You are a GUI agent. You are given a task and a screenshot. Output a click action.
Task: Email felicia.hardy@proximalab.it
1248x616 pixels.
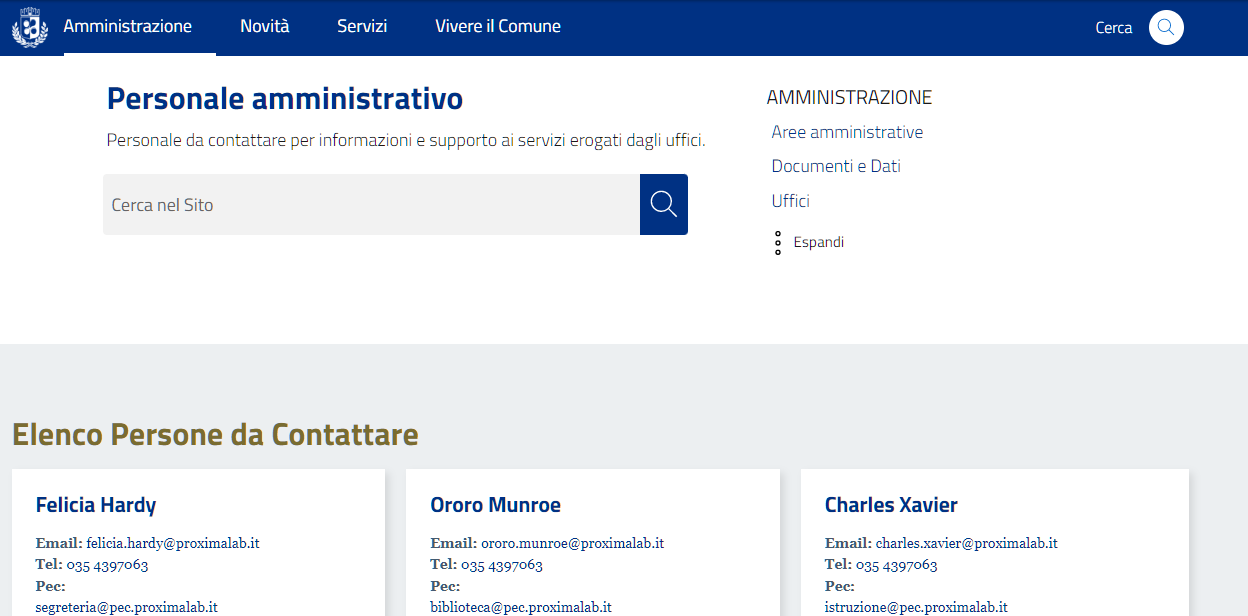(x=172, y=543)
